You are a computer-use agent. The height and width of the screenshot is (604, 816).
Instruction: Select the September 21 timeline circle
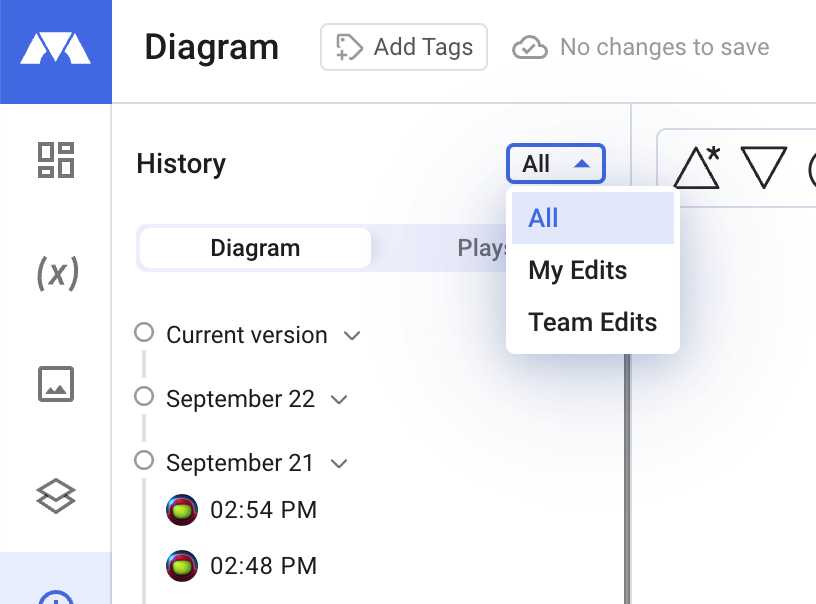coord(144,460)
